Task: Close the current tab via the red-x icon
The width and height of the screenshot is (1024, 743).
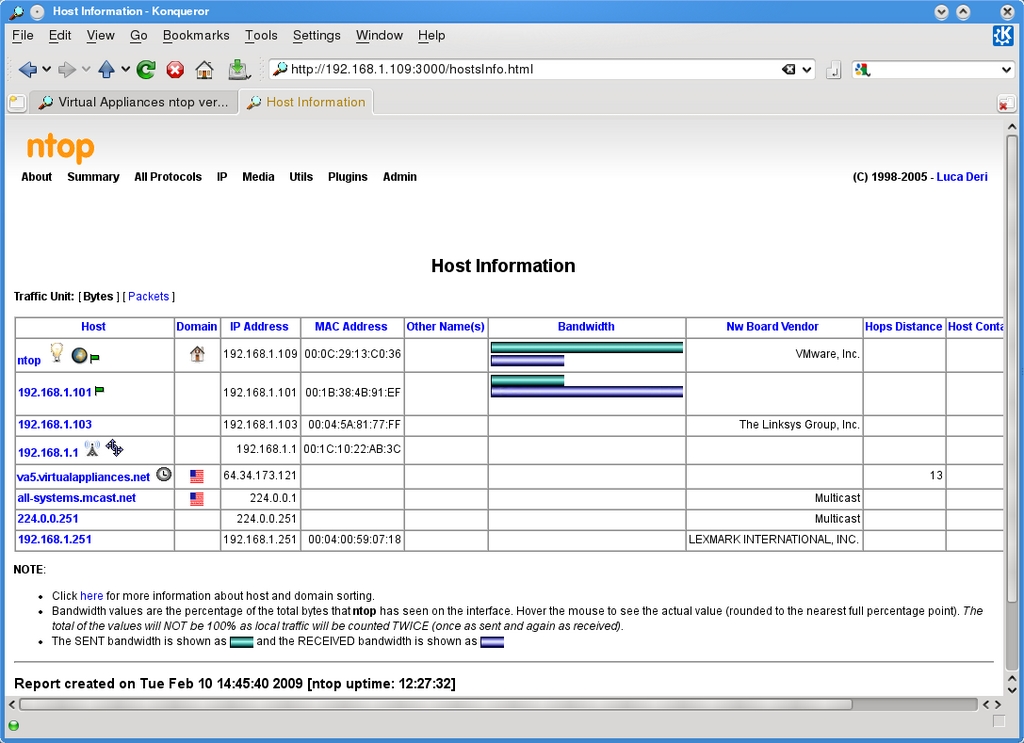Action: point(1005,103)
